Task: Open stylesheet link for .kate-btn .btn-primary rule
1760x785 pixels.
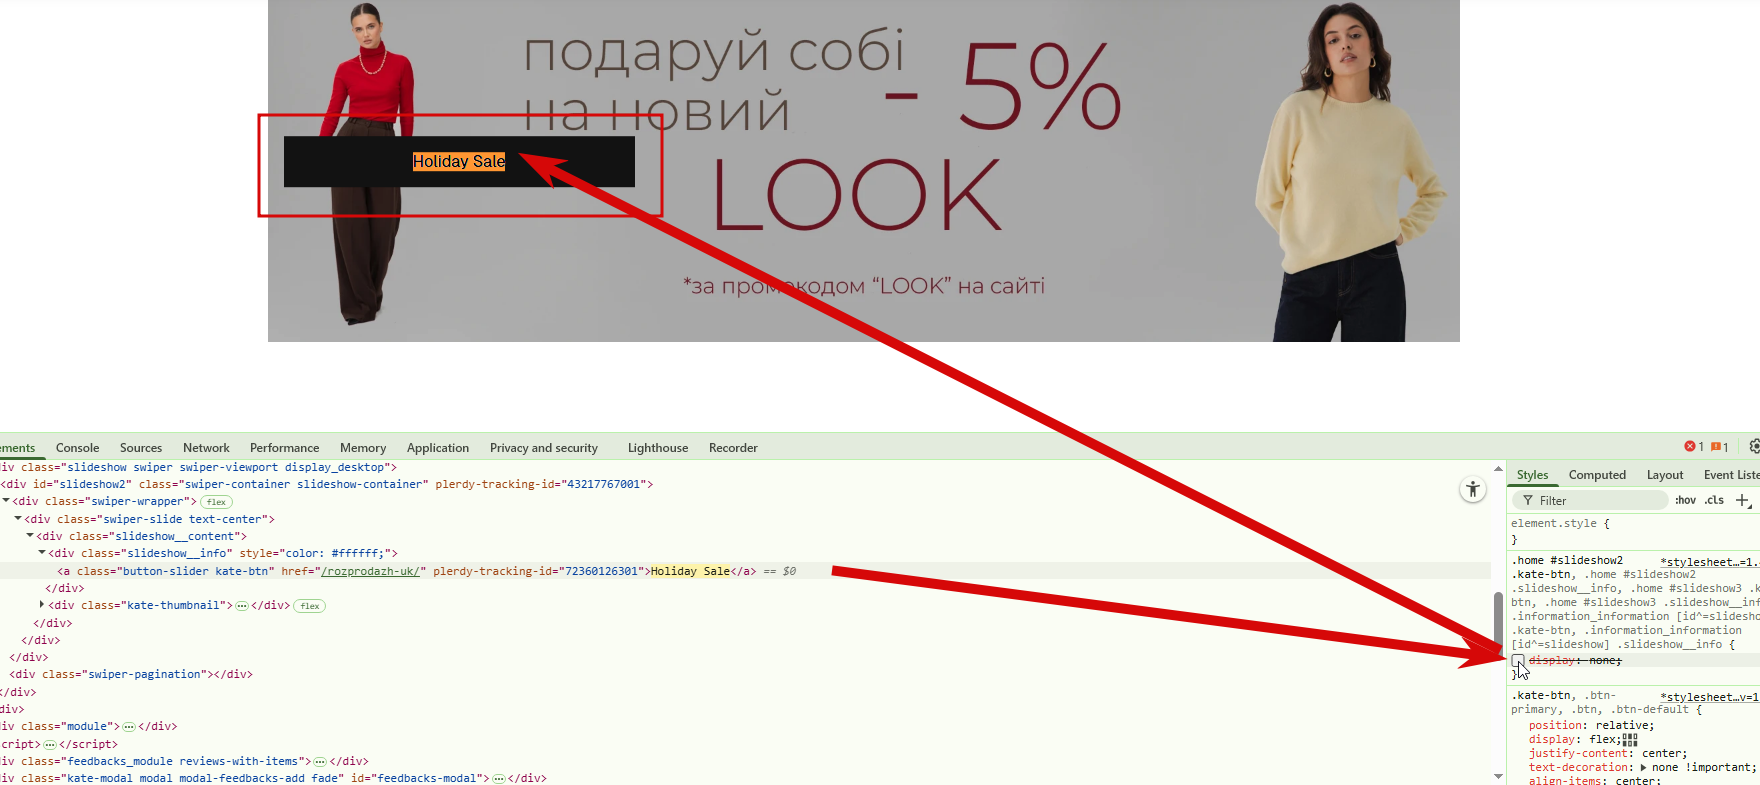Action: click(1709, 697)
